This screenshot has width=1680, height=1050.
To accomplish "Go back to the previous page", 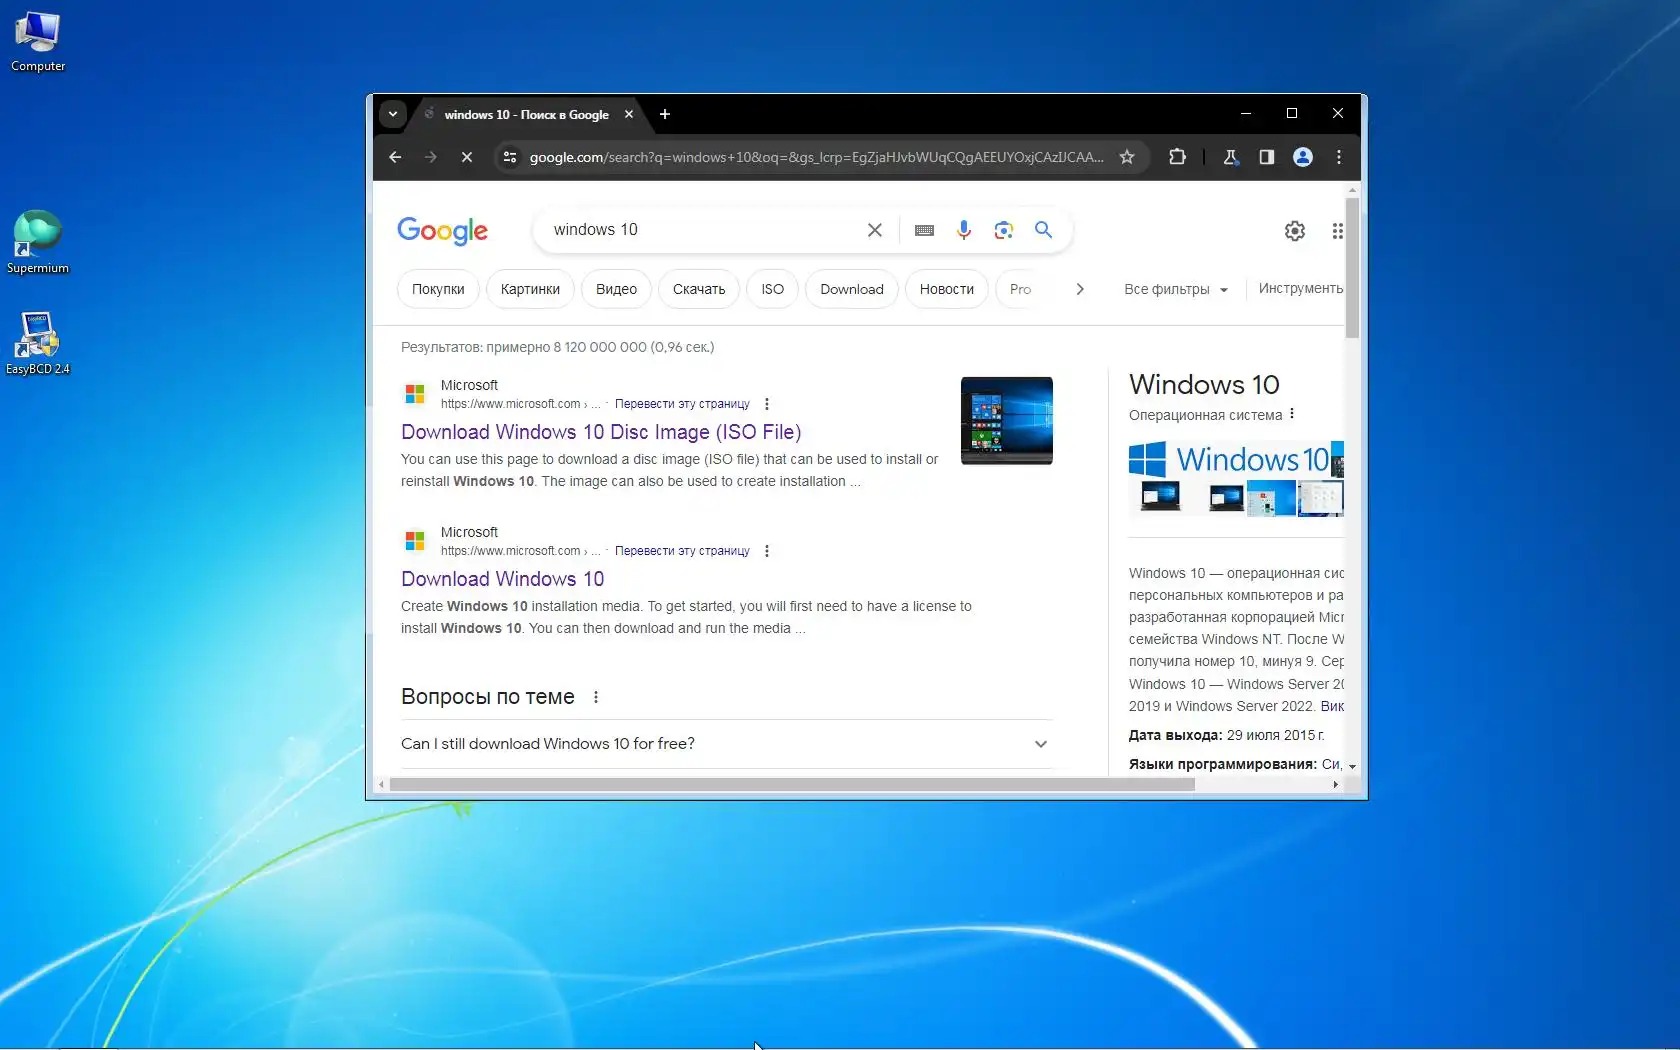I will (395, 157).
